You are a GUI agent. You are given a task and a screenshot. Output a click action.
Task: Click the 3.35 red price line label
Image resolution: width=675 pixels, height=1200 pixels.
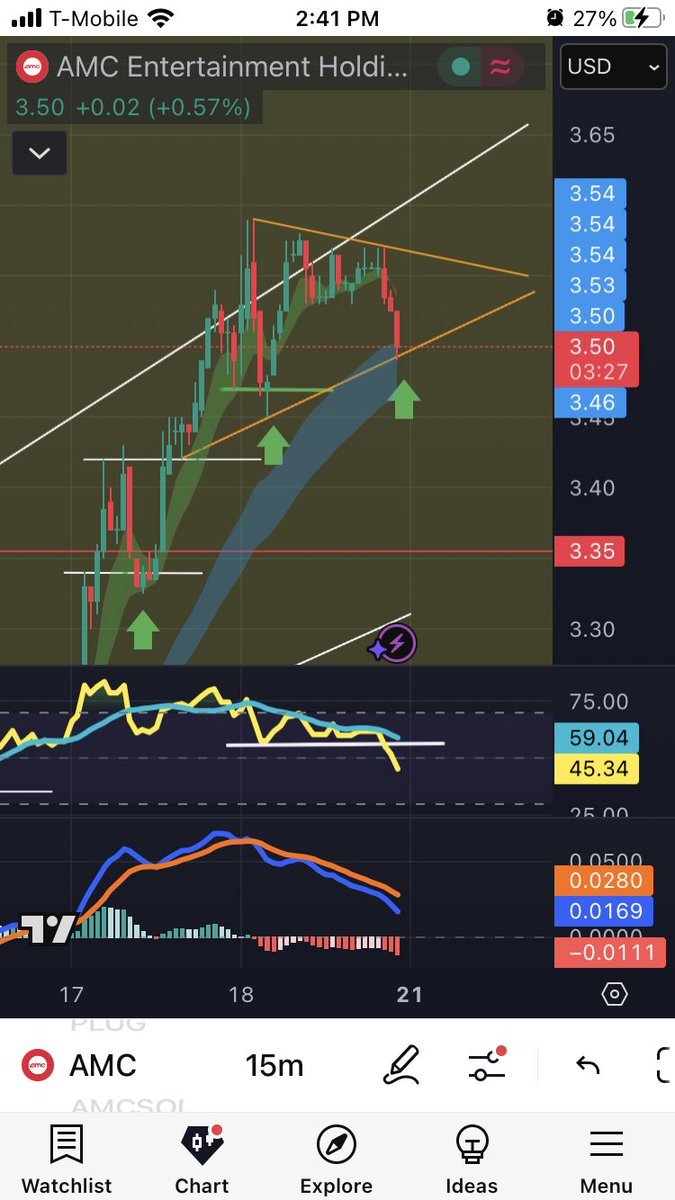tap(592, 551)
